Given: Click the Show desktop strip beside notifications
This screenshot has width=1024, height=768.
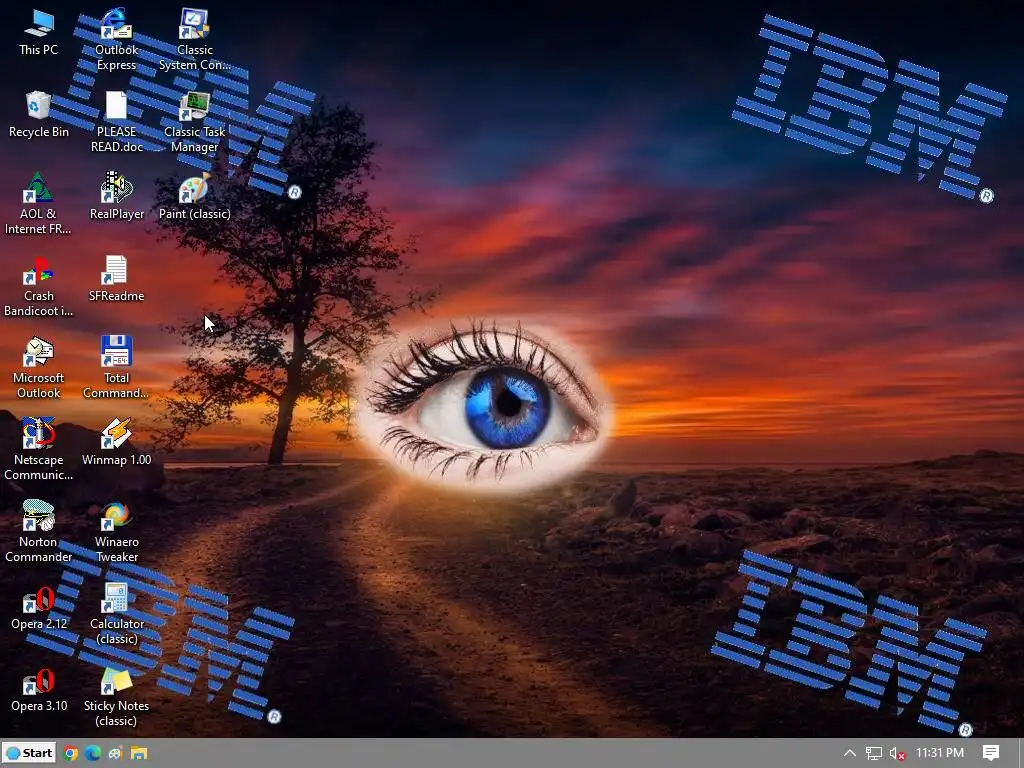Looking at the screenshot, I should [x=1021, y=753].
